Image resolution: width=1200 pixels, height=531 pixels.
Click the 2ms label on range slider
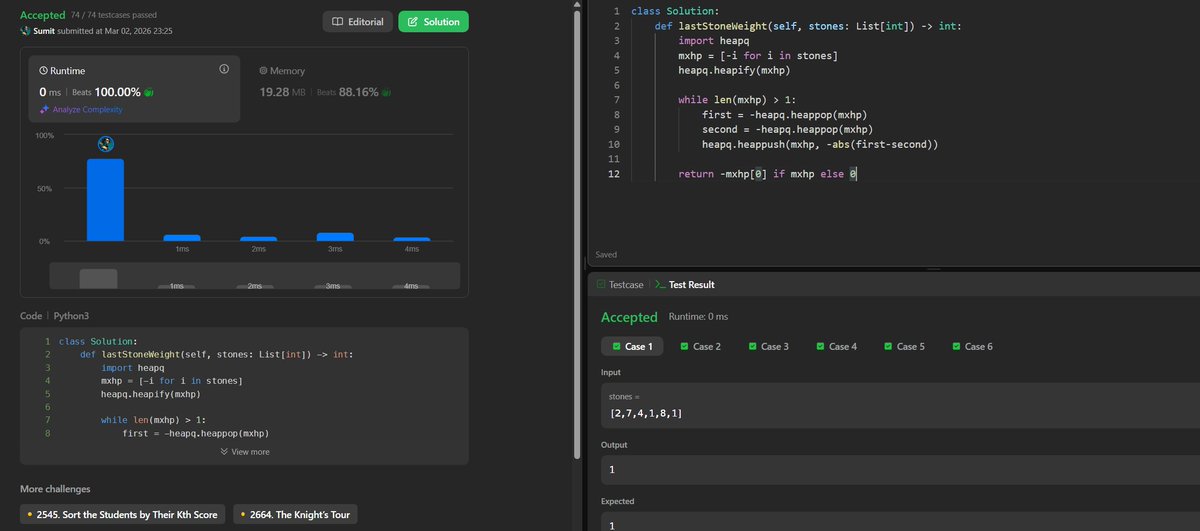tap(255, 286)
